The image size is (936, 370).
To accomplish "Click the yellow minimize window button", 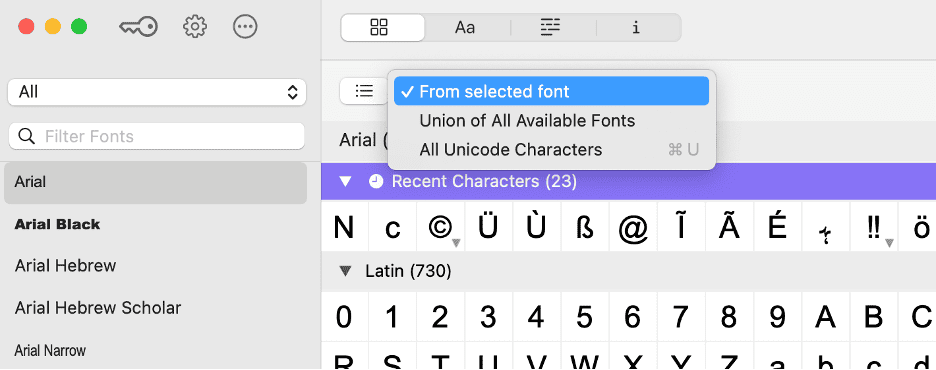I will 53,27.
